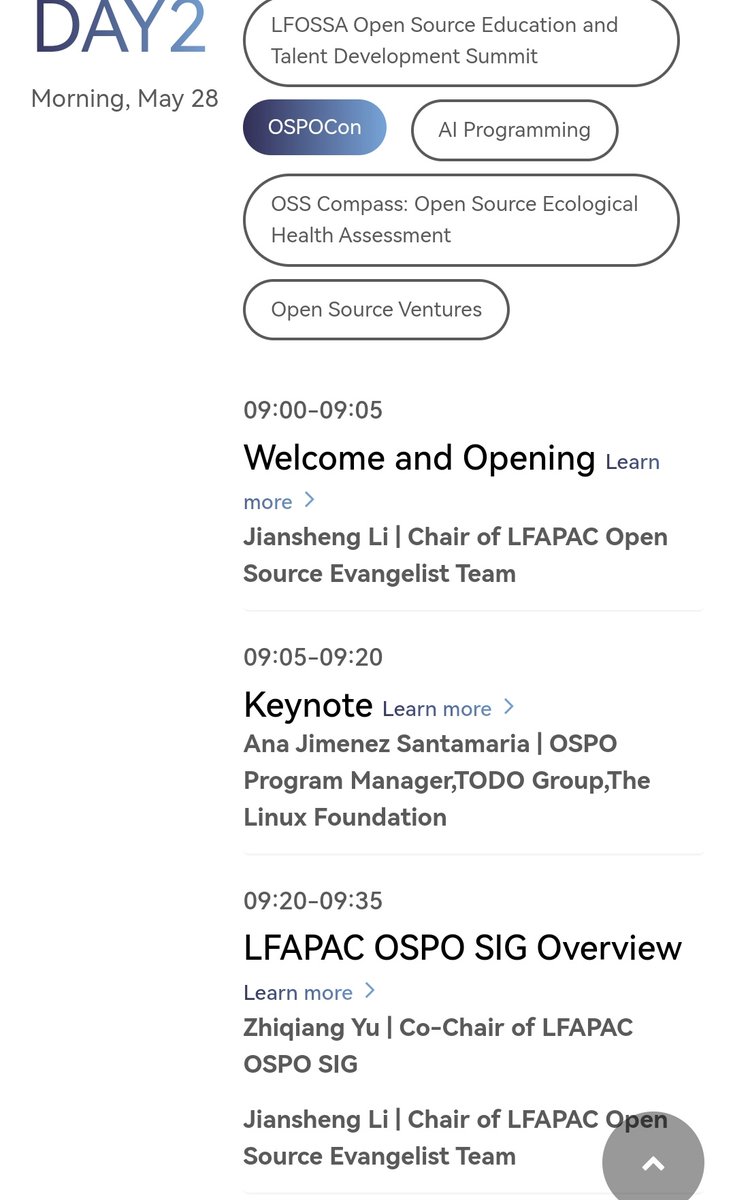Click the 09:00-09:05 time slot
The image size is (733, 1200).
(x=313, y=410)
